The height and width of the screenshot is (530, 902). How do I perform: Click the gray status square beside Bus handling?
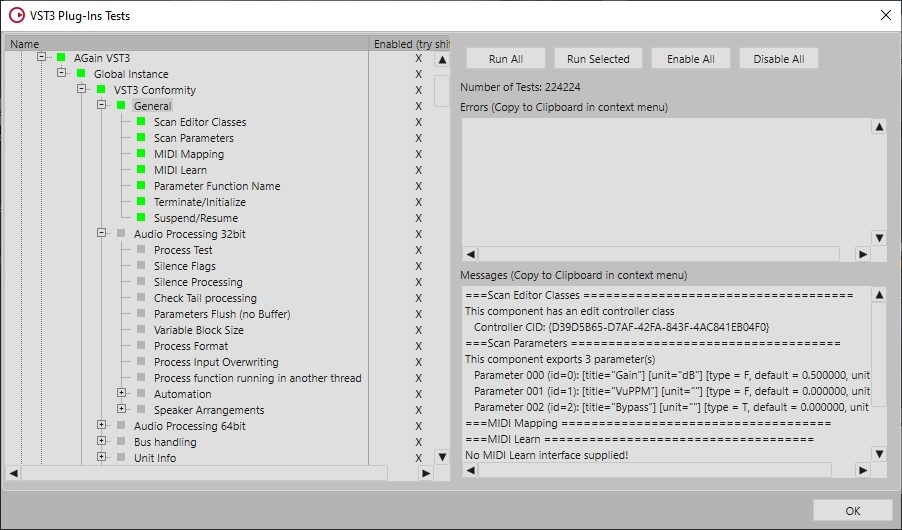pos(121,441)
